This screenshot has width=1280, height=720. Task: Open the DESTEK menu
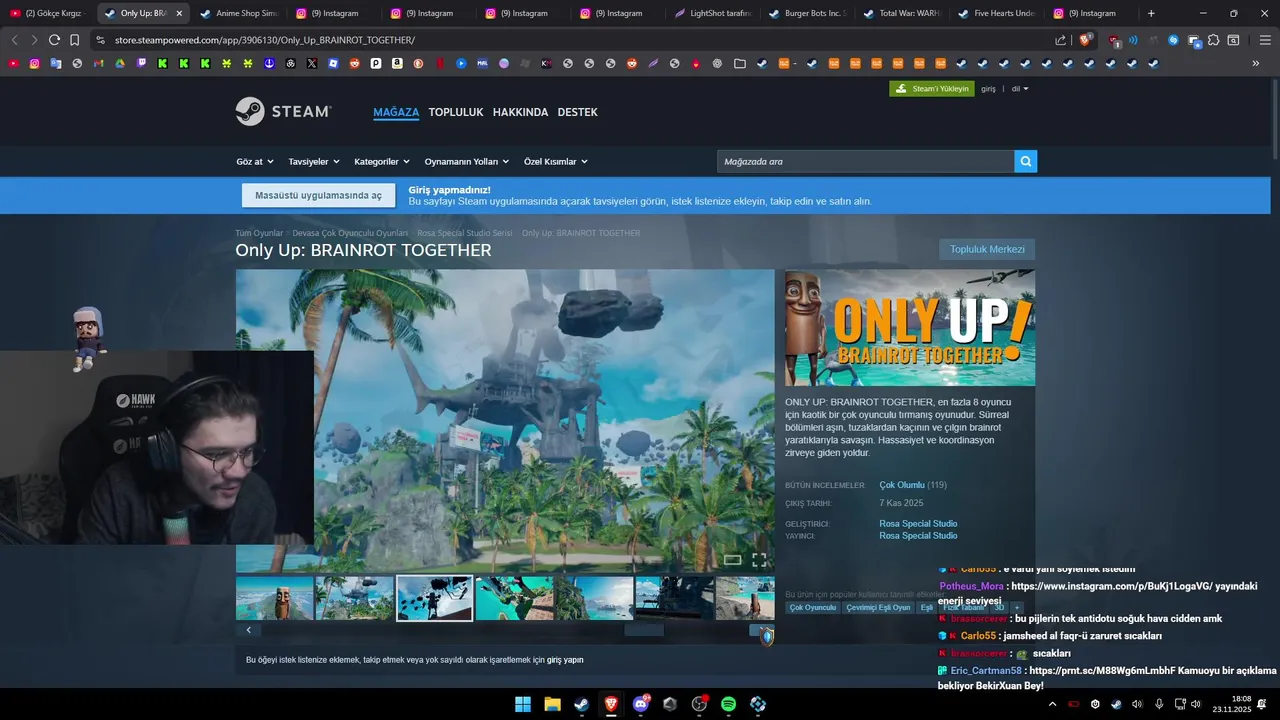click(577, 112)
